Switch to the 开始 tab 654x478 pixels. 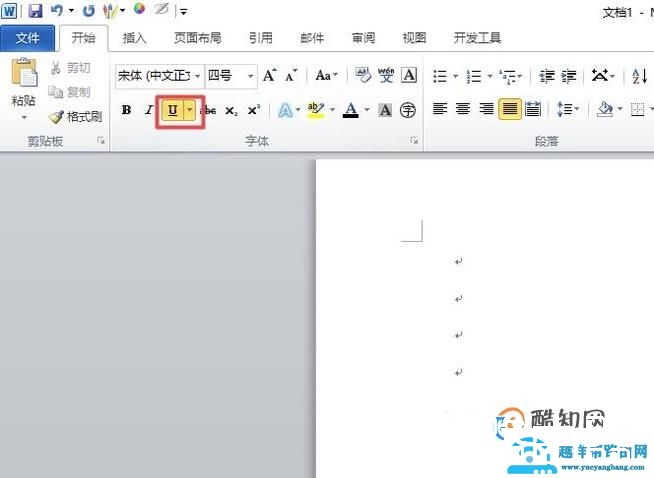click(x=83, y=38)
